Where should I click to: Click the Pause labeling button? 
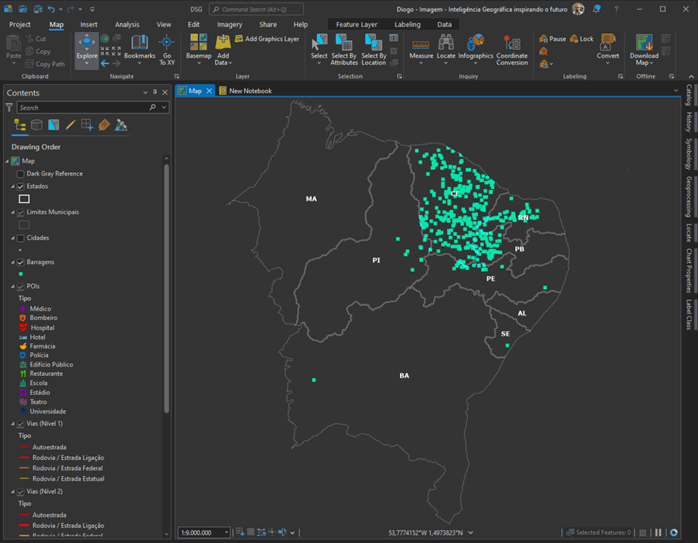coord(552,39)
